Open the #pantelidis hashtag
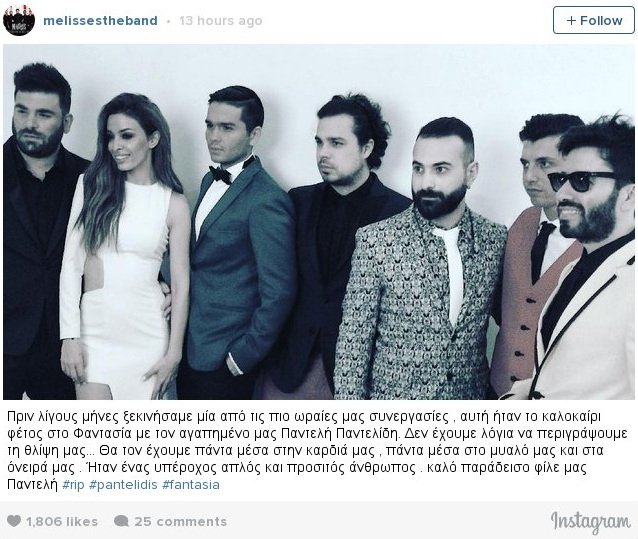This screenshot has height=539, width=638. (123, 485)
